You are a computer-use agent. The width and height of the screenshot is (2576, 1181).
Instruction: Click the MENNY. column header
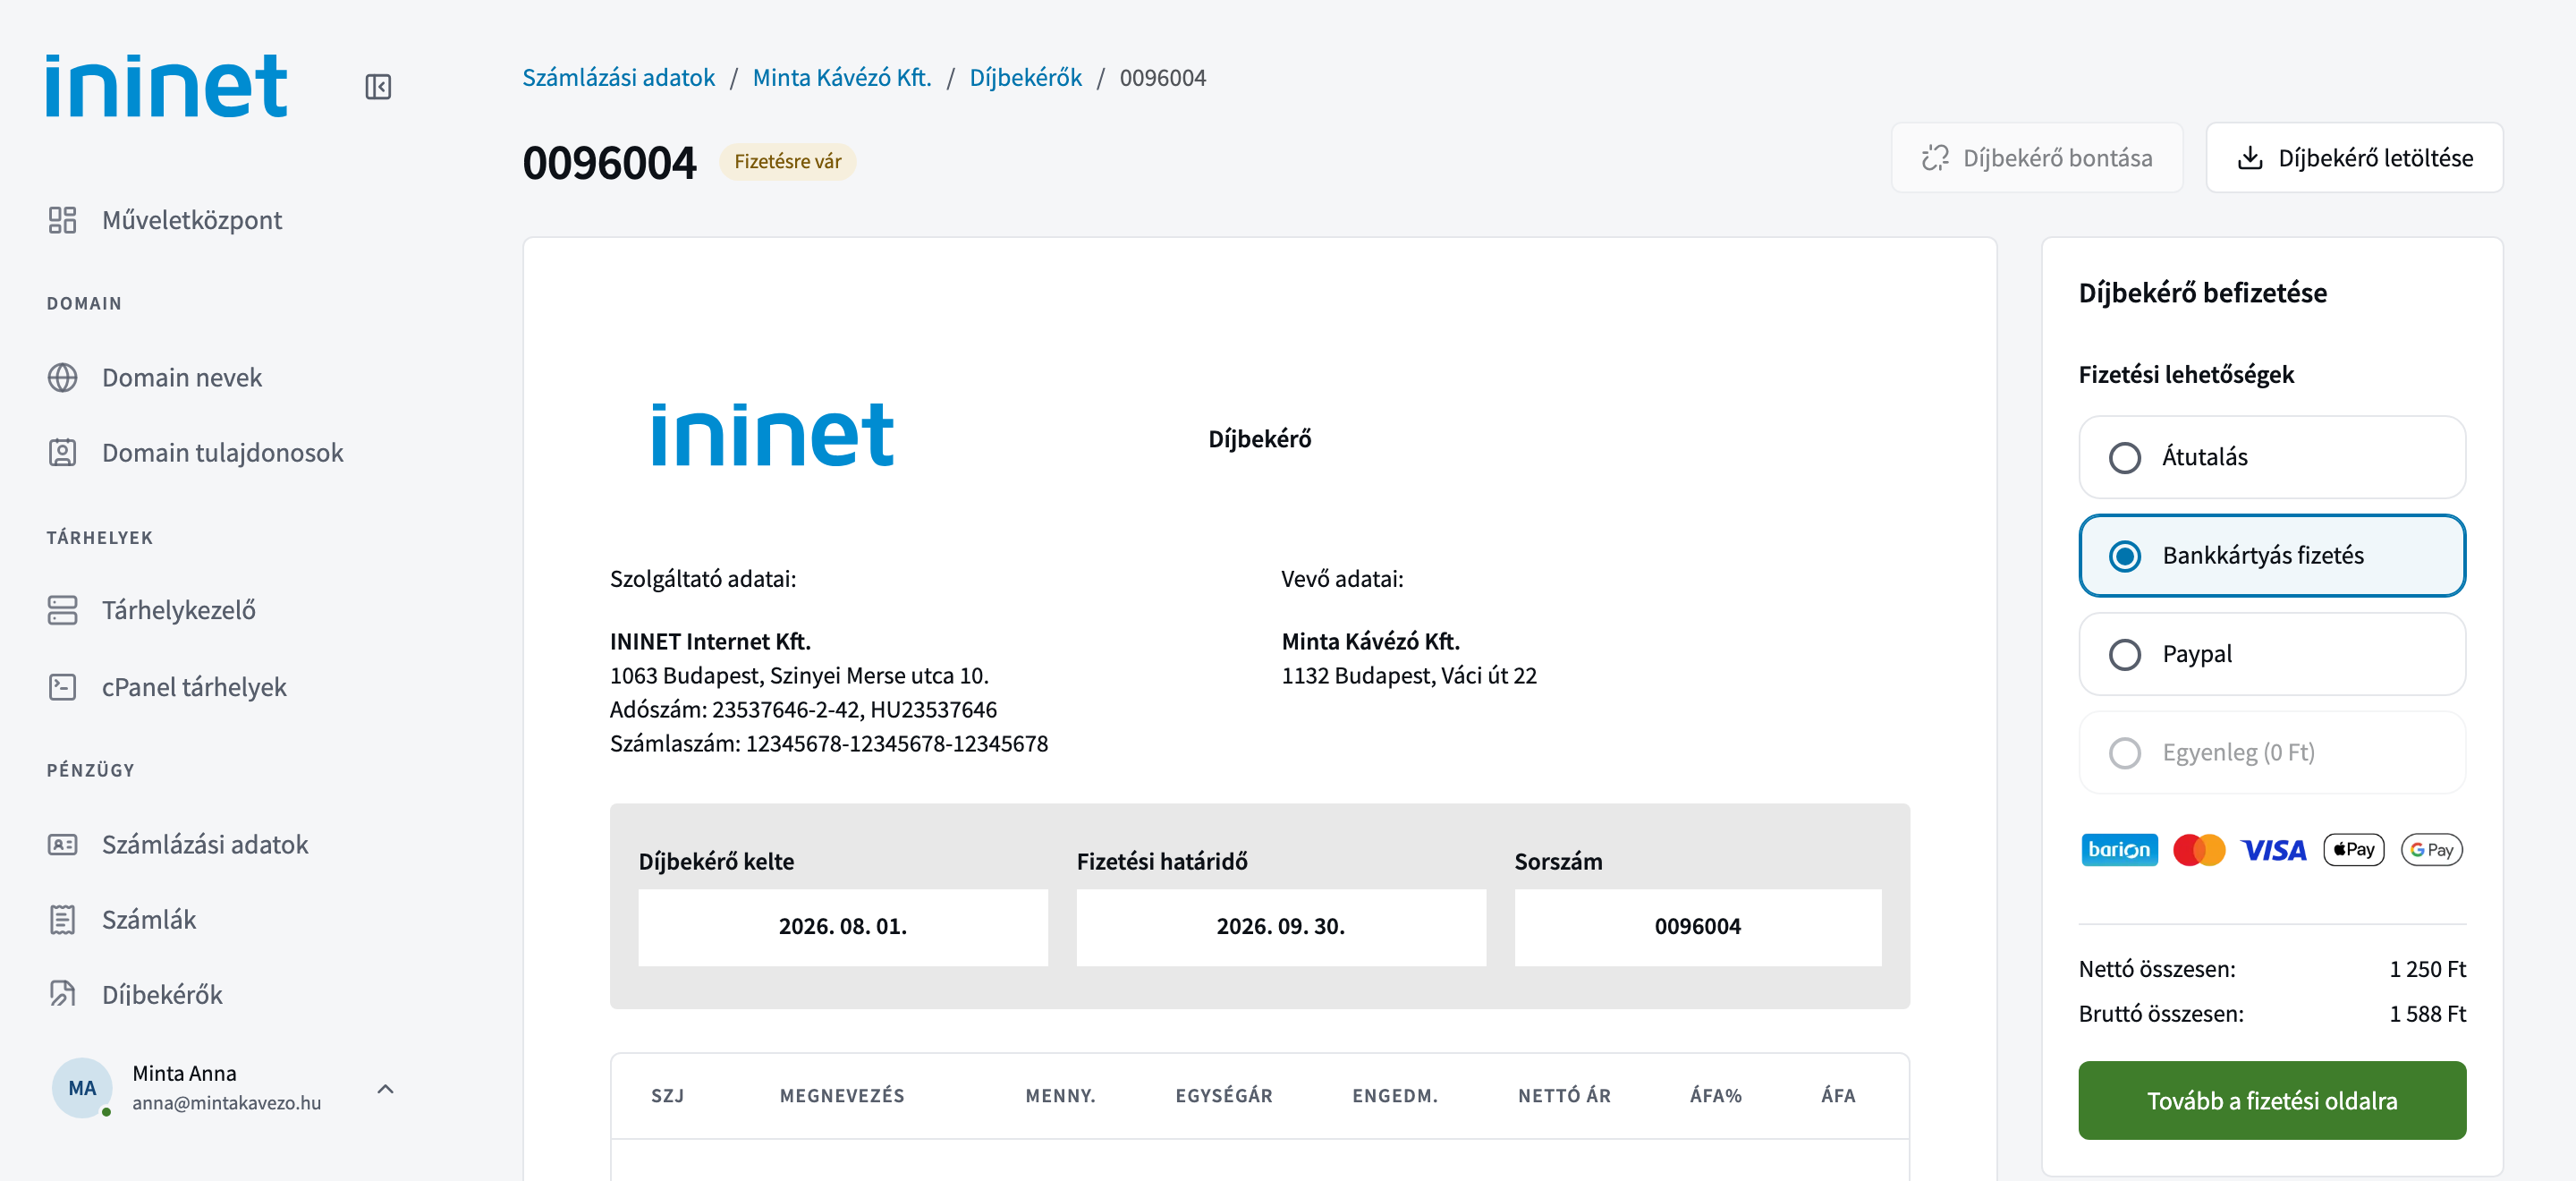coord(1061,1096)
